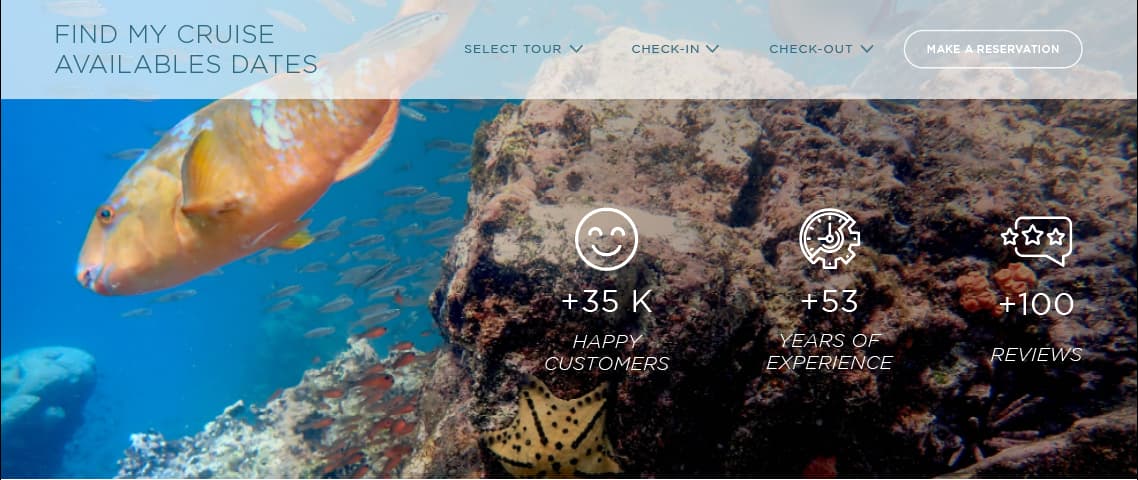1138x480 pixels.
Task: Click the Reviews label
Action: [x=1036, y=355]
